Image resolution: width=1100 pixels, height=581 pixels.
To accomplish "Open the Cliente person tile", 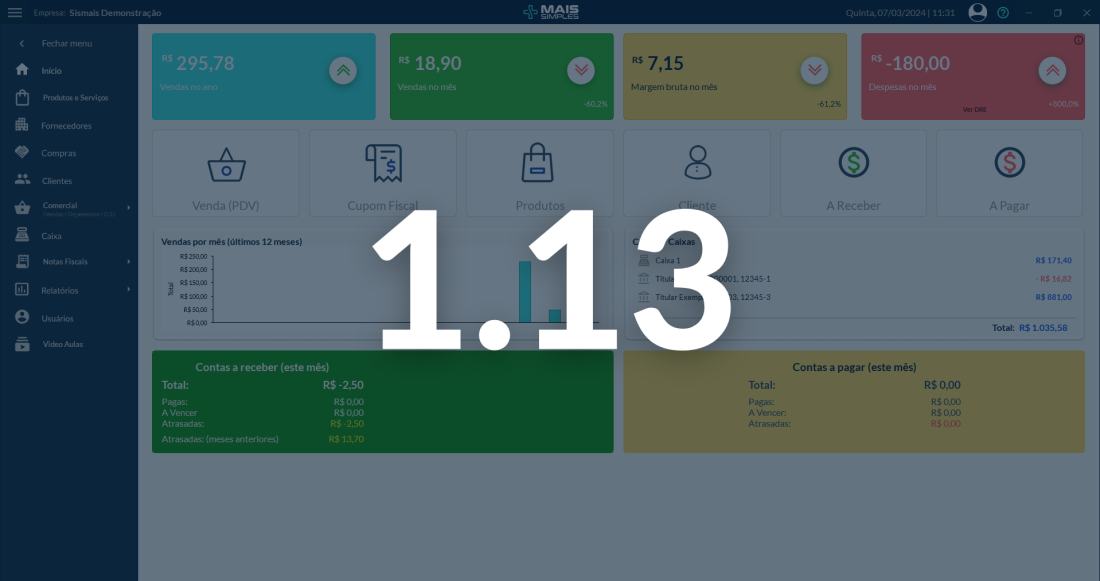I will (697, 173).
